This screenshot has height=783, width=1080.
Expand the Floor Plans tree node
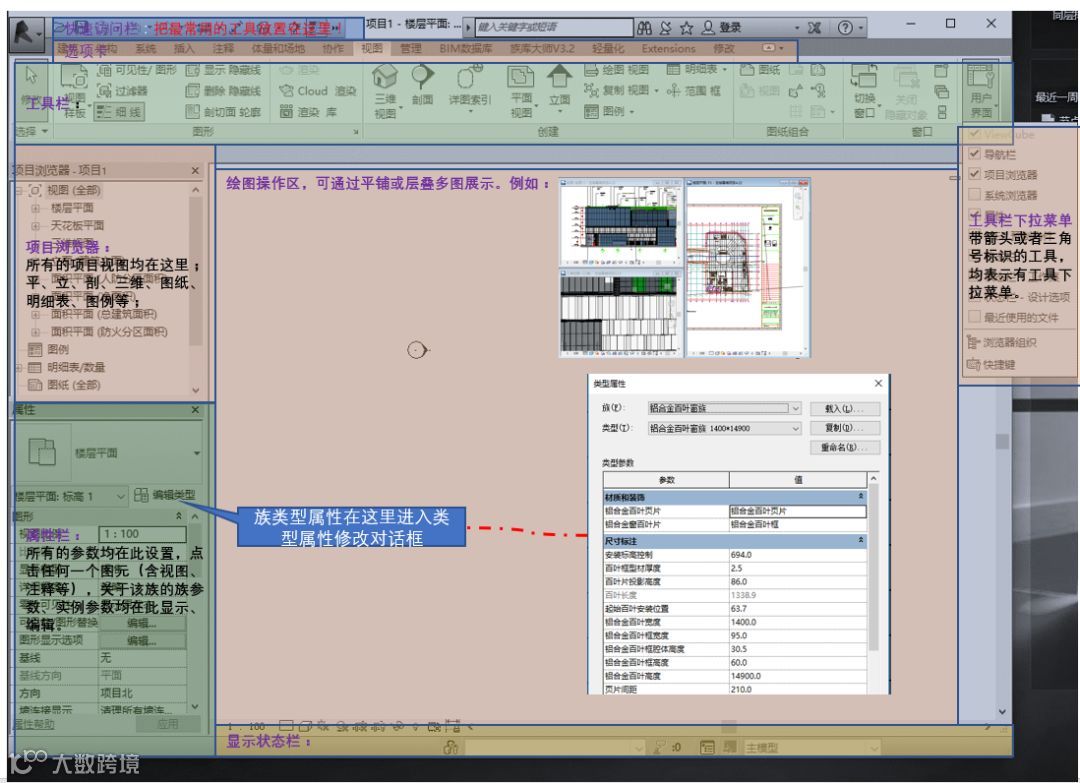point(35,208)
